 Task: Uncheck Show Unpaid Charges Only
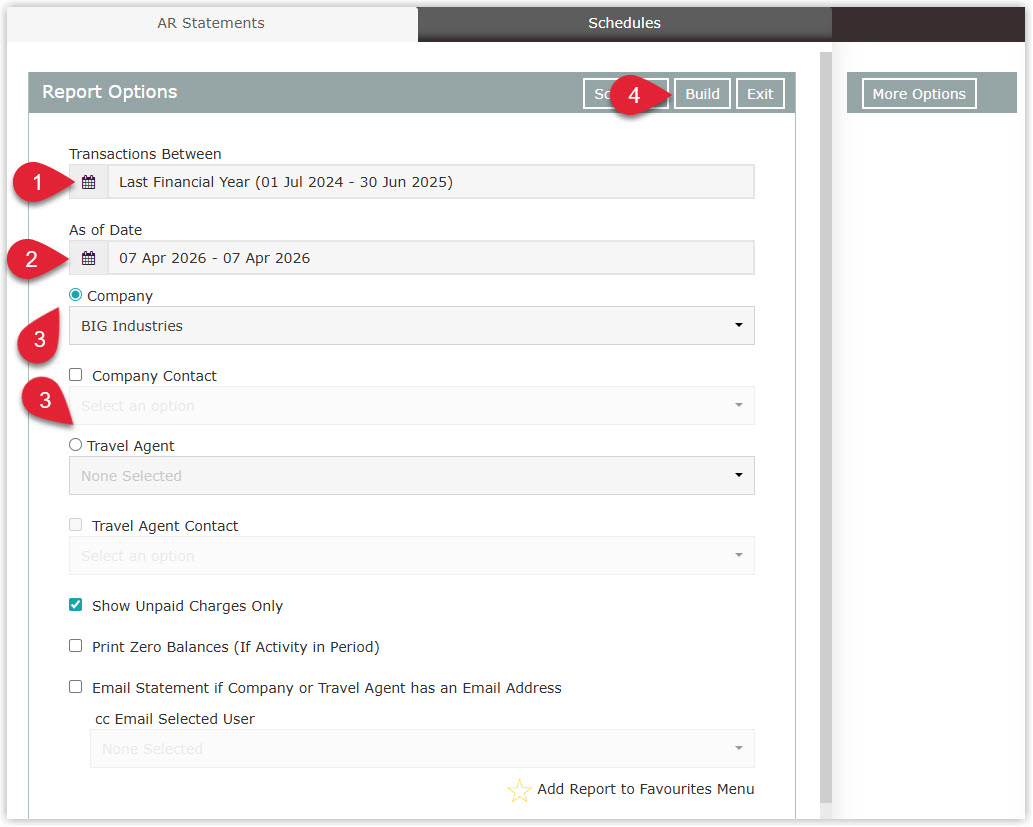click(x=76, y=605)
